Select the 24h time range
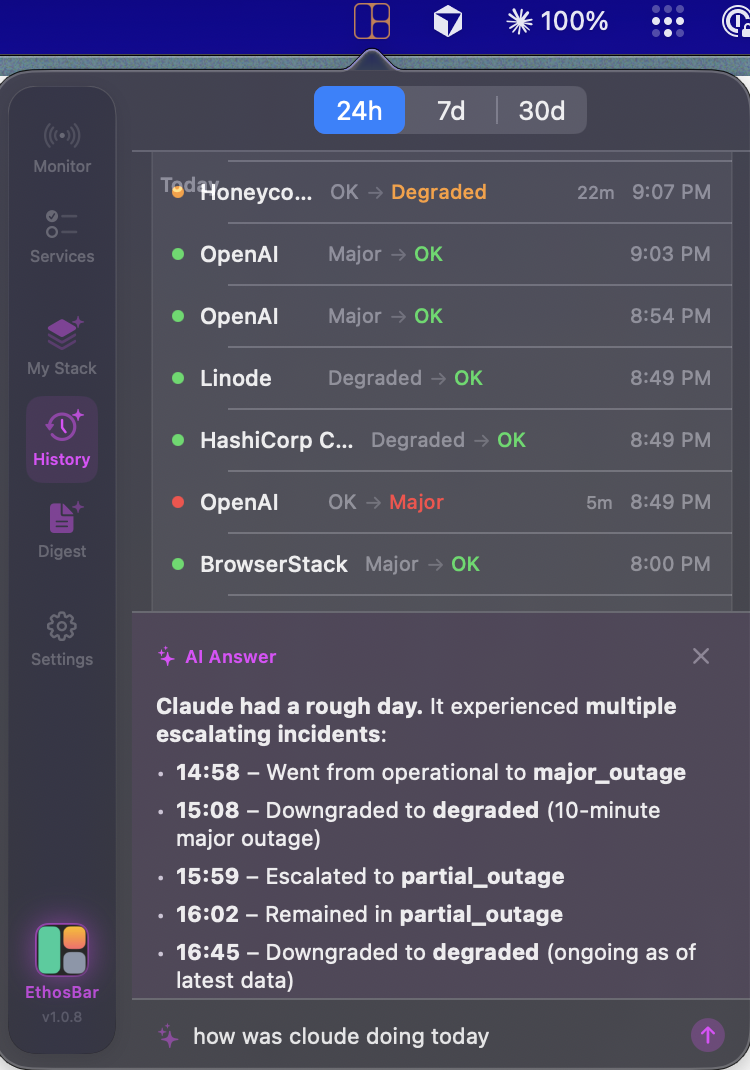This screenshot has width=750, height=1070. [359, 110]
